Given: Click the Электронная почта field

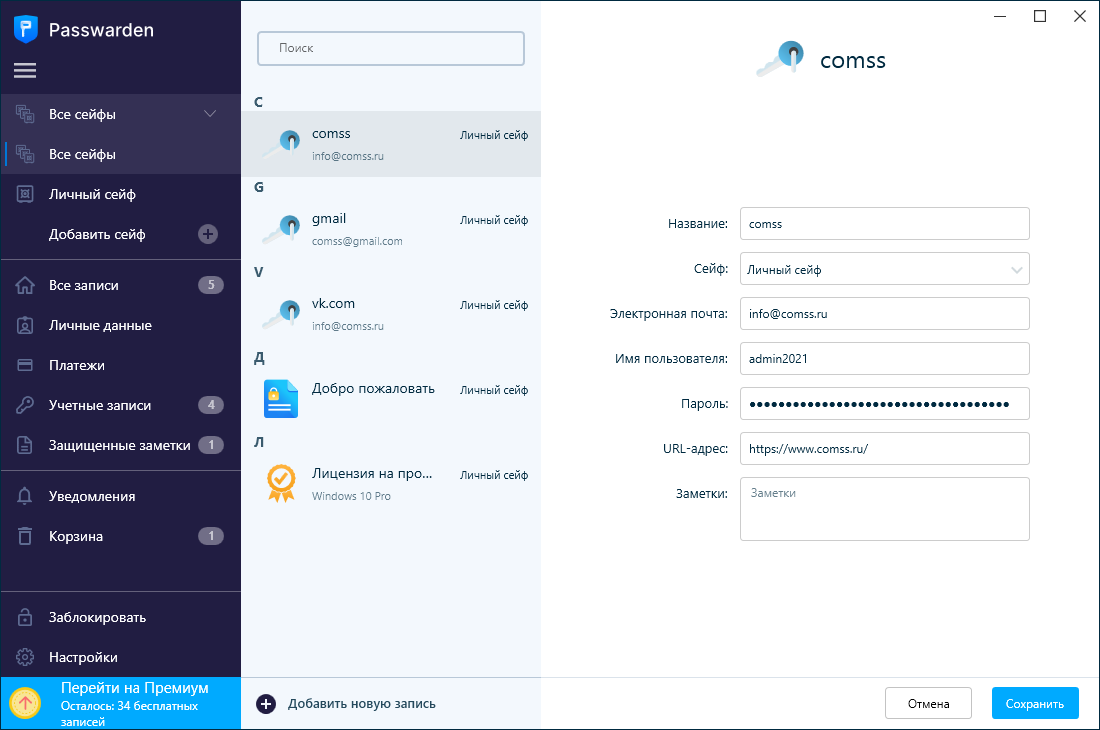Looking at the screenshot, I should pyautogui.click(x=885, y=313).
